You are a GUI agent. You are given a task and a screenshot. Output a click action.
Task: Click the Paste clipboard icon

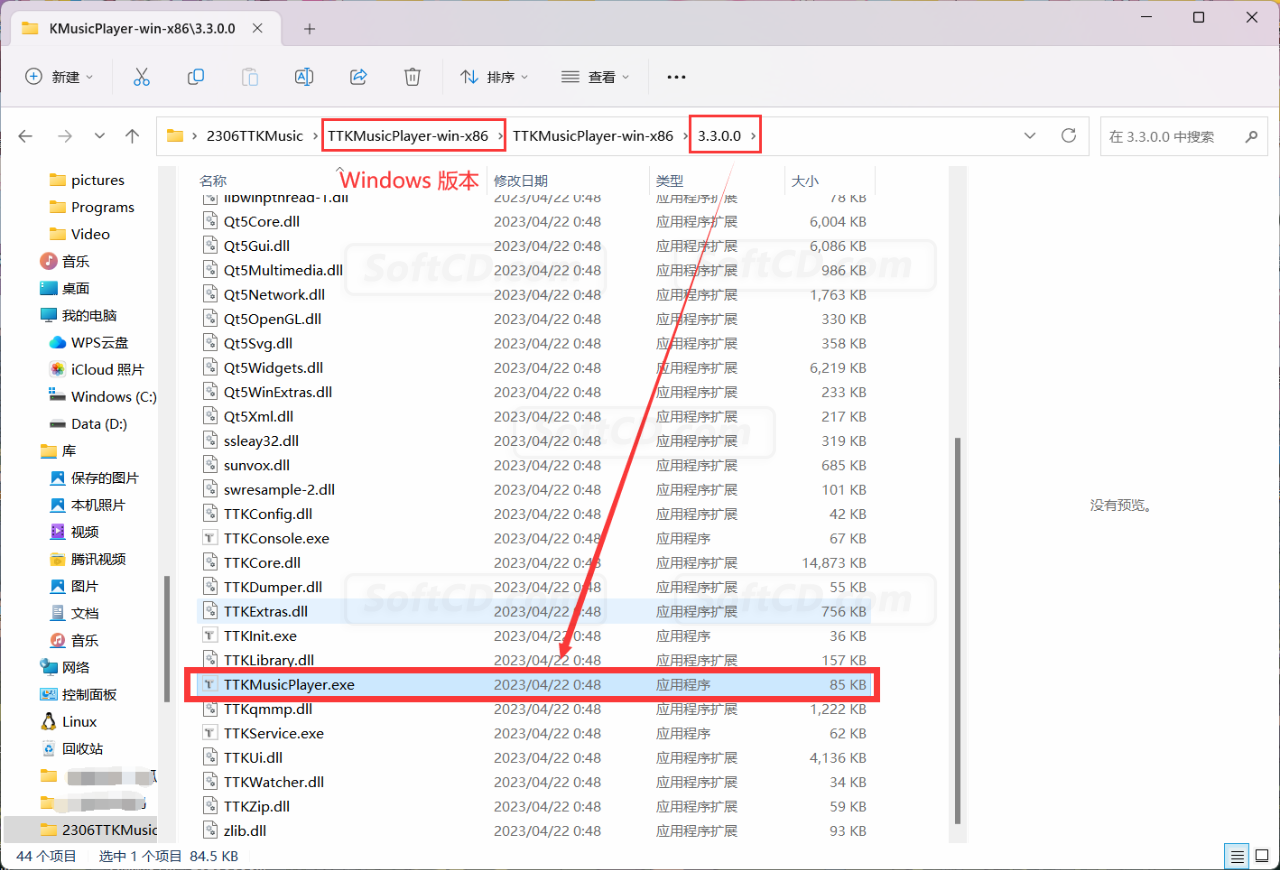click(x=250, y=77)
